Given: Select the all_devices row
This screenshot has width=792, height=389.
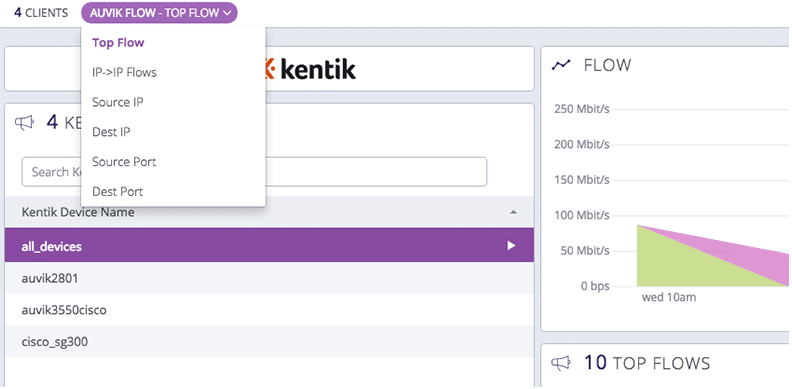Looking at the screenshot, I should click(x=269, y=246).
